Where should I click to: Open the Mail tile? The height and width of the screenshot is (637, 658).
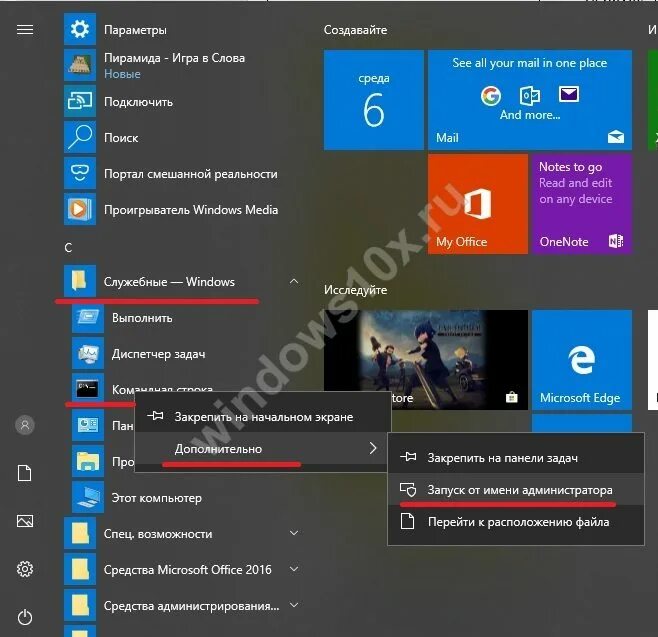pos(530,100)
